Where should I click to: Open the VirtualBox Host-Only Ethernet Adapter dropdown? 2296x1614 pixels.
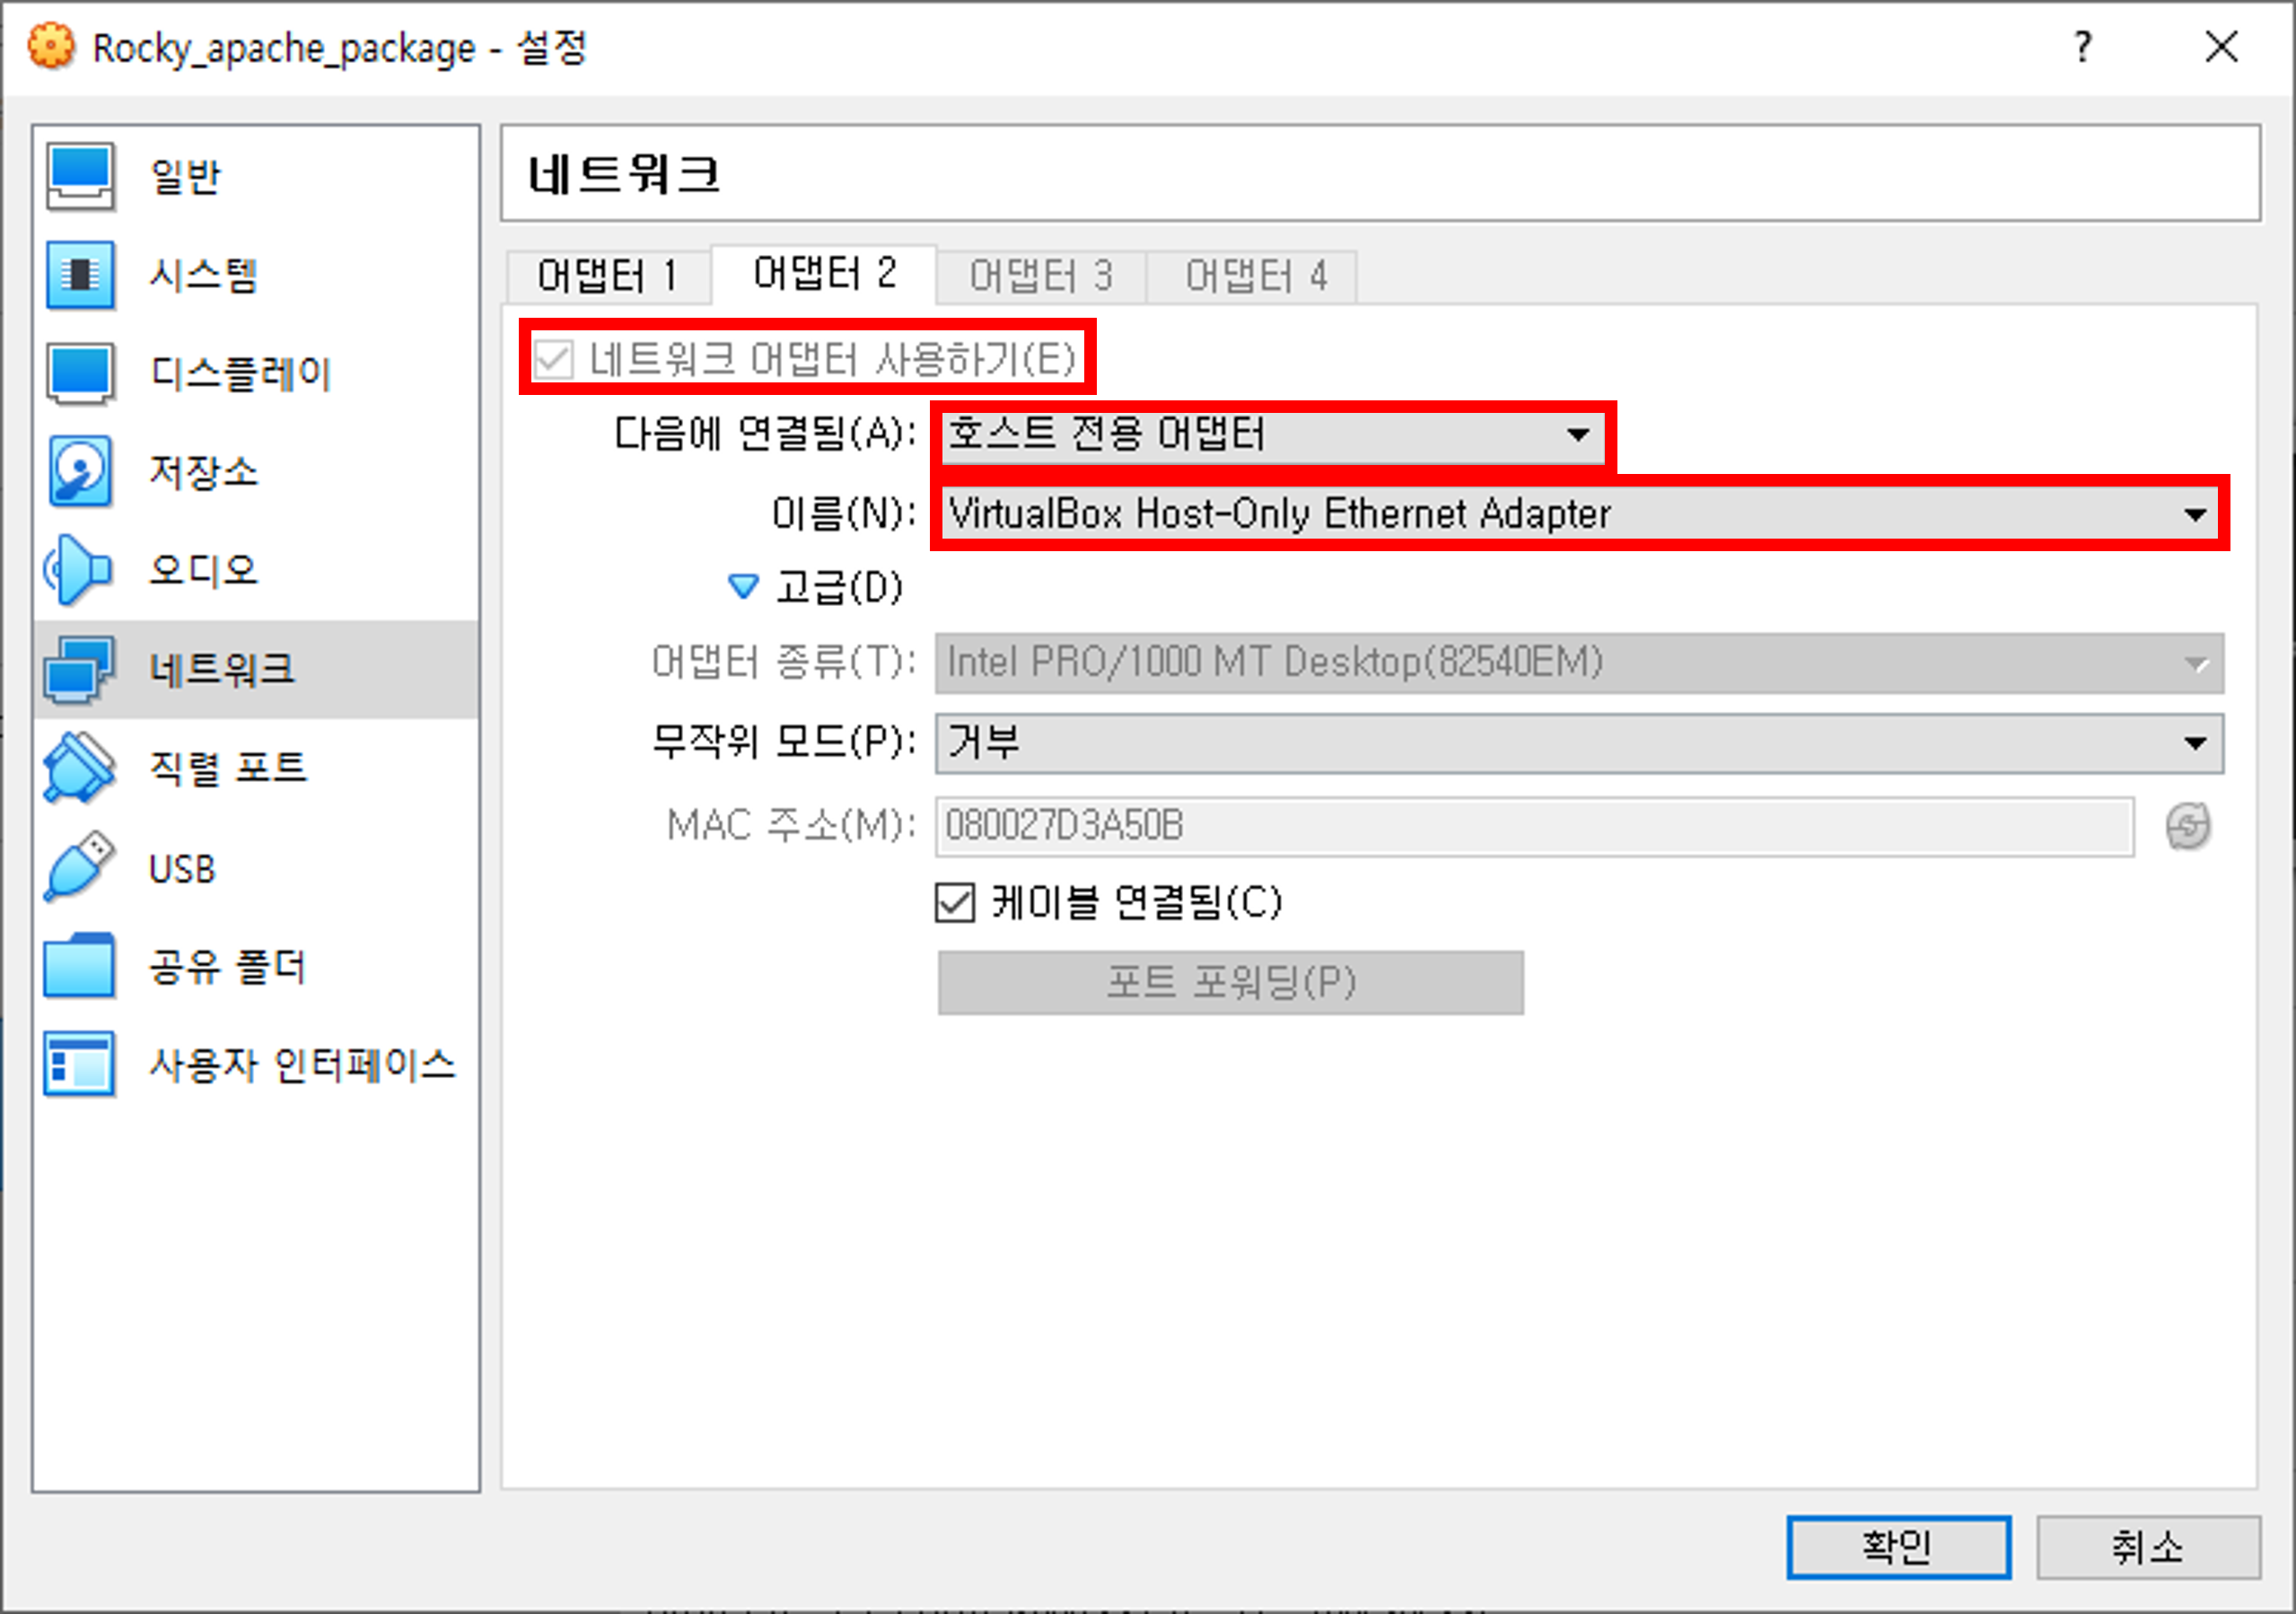pyautogui.click(x=1578, y=514)
